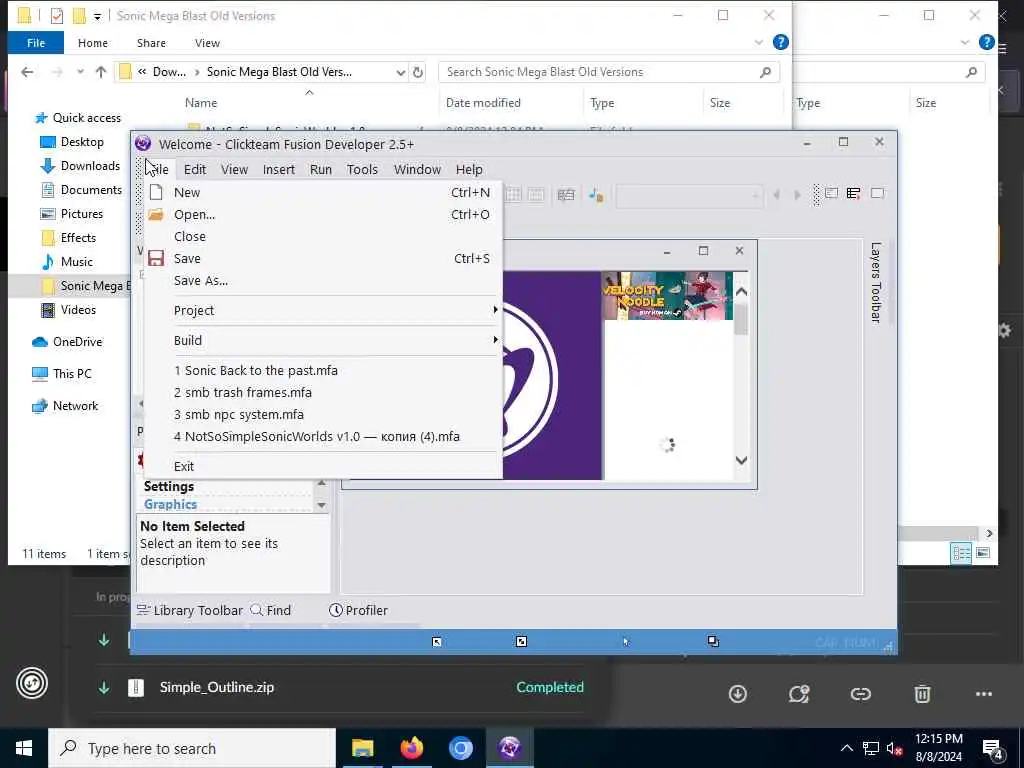Image resolution: width=1024 pixels, height=768 pixels.
Task: Open the Share ribbon tab in Explorer
Action: tap(151, 43)
